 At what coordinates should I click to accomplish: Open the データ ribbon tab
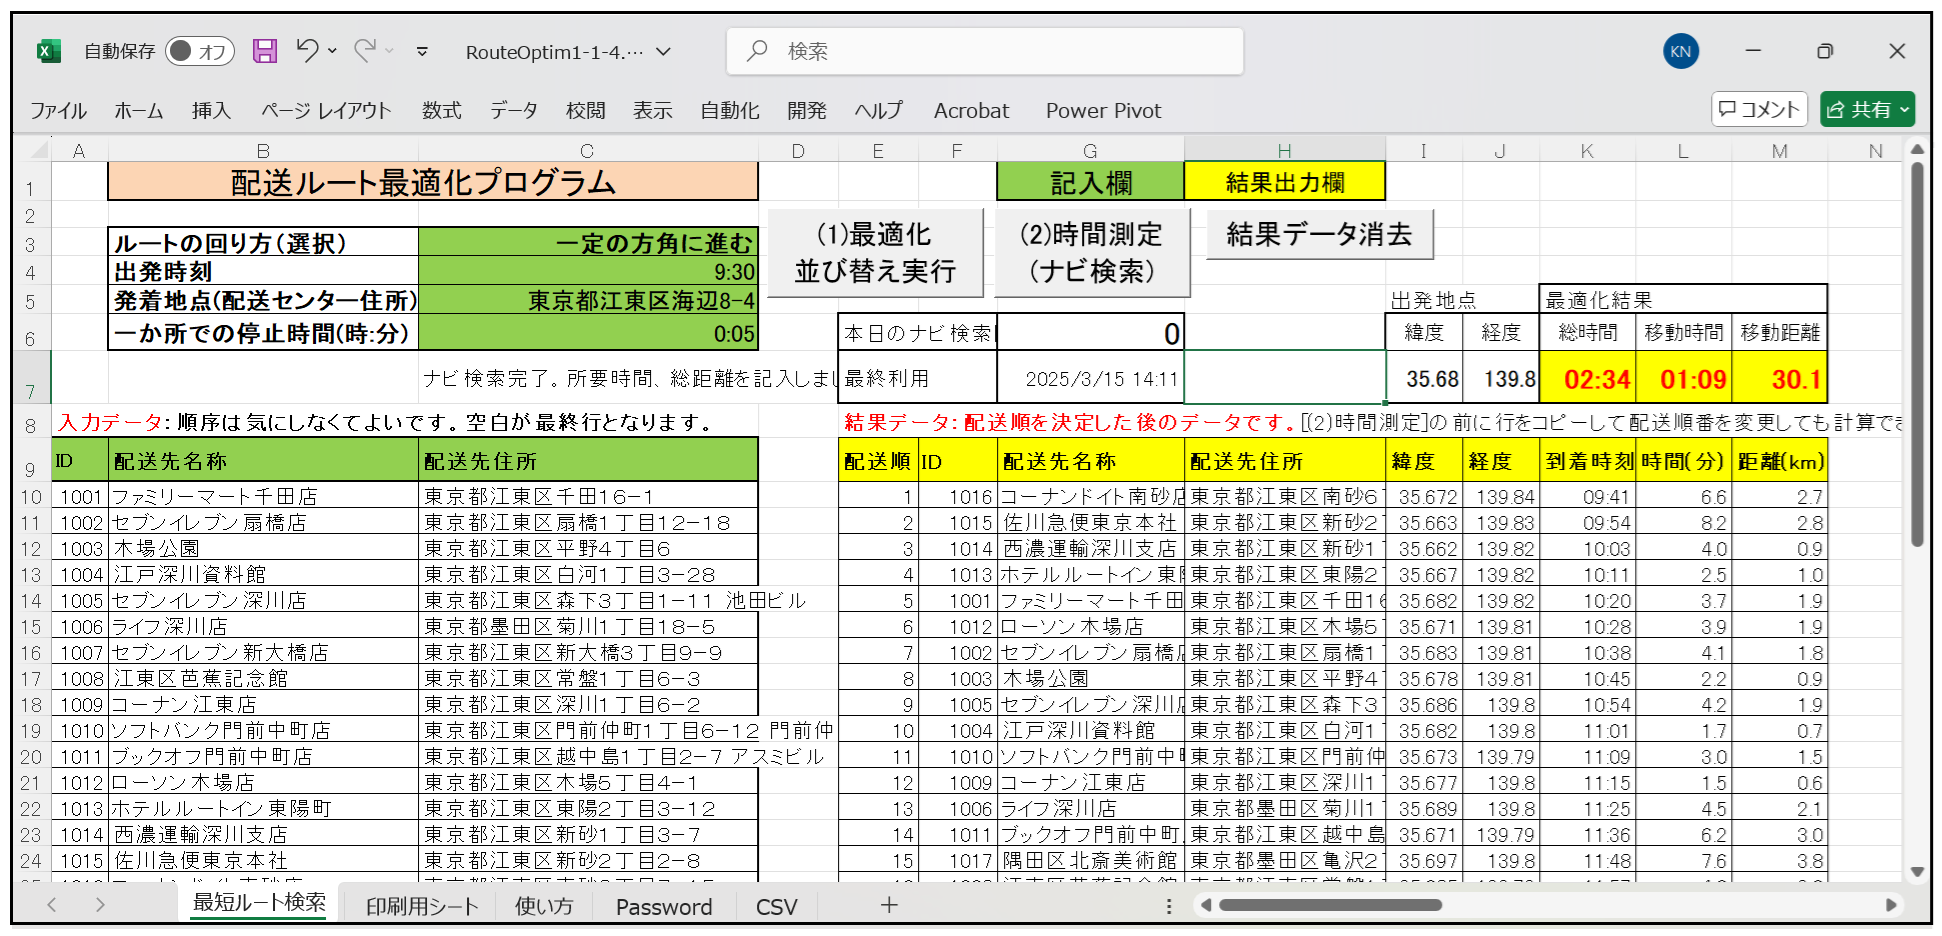point(513,111)
